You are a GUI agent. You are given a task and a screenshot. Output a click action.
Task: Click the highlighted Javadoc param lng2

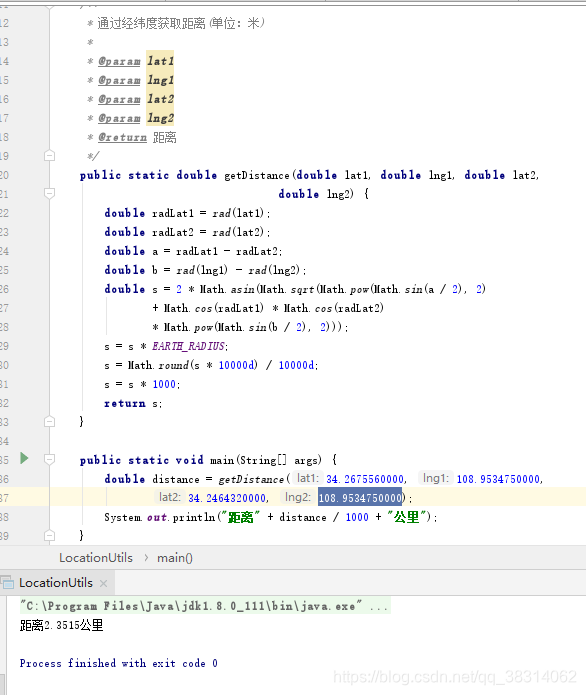(x=160, y=118)
